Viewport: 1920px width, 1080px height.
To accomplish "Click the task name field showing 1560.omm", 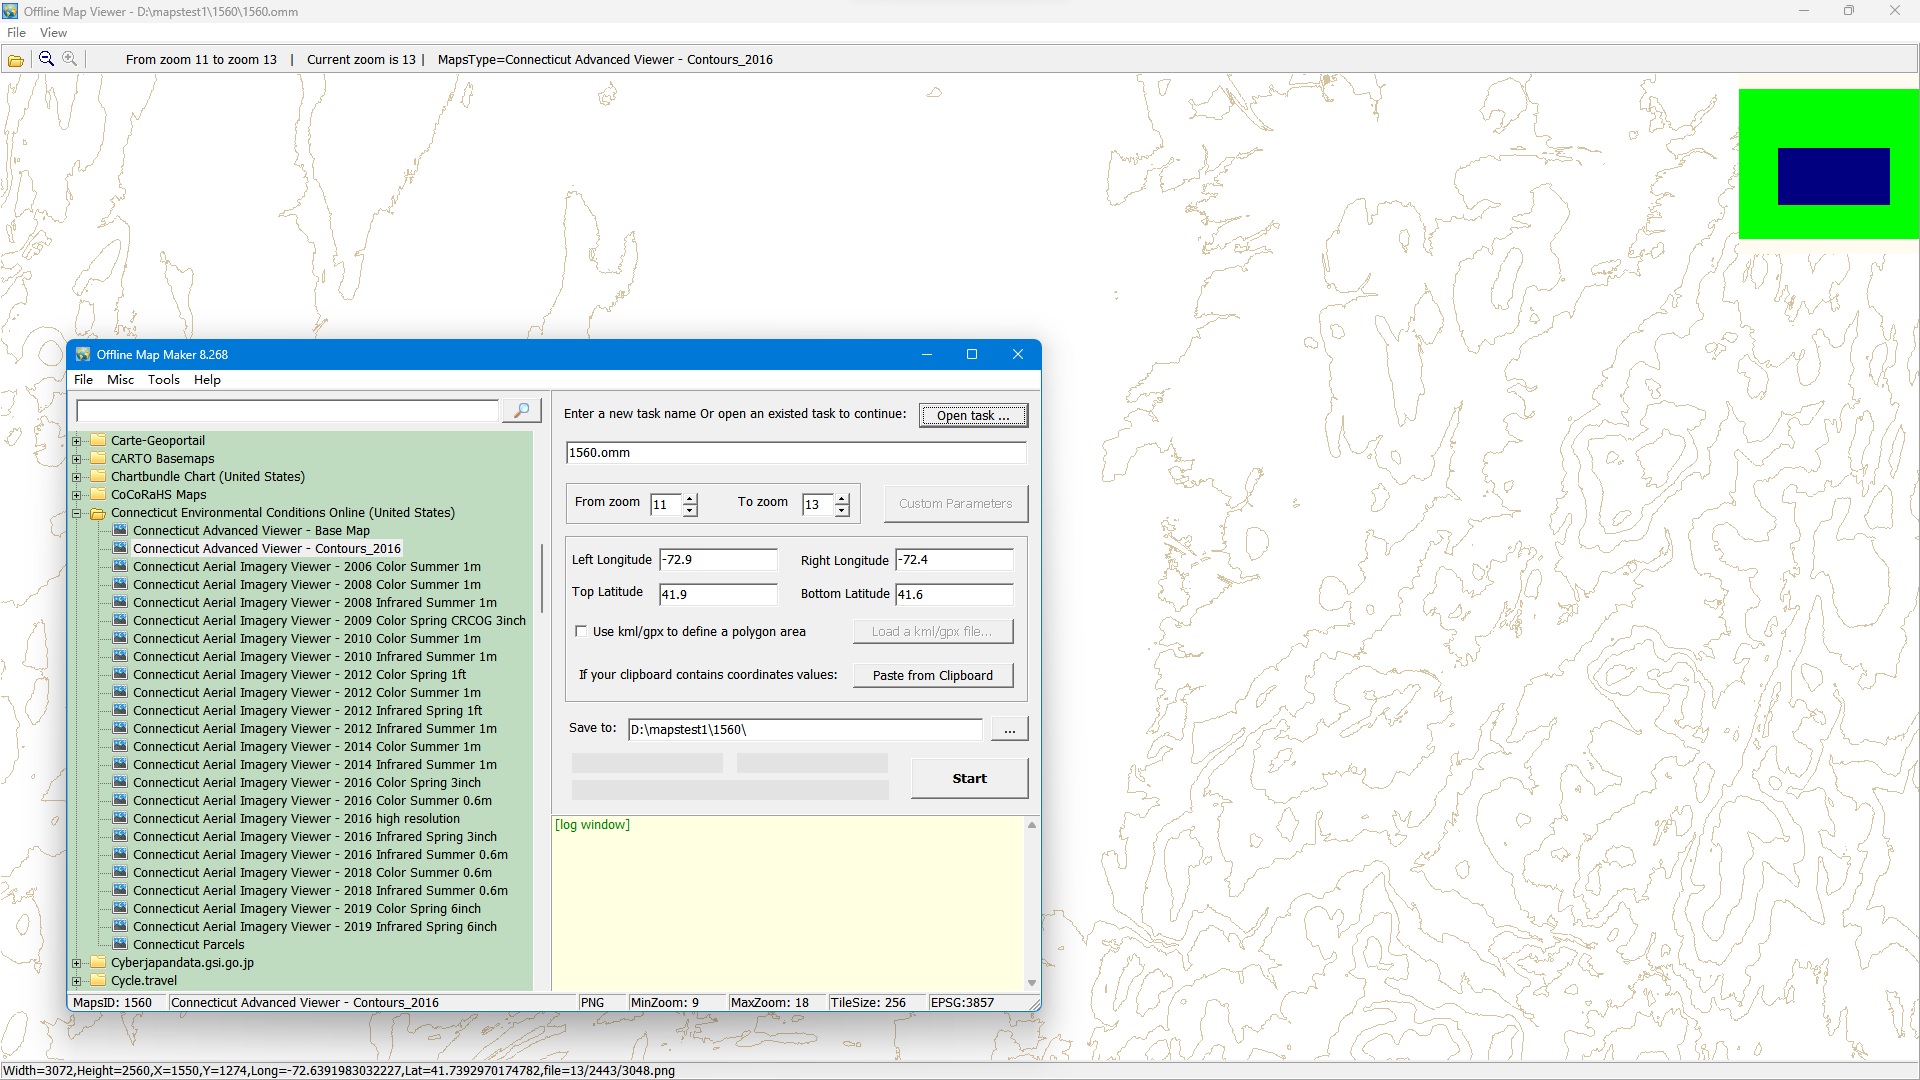I will pos(796,452).
